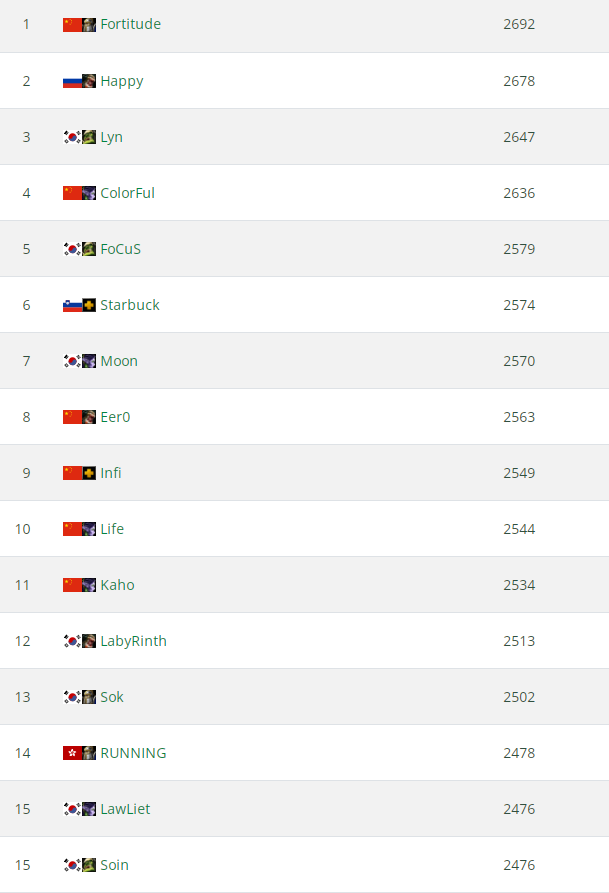609x893 pixels.
Task: Click the yellow cross icon beside Starbuck
Action: point(89,305)
